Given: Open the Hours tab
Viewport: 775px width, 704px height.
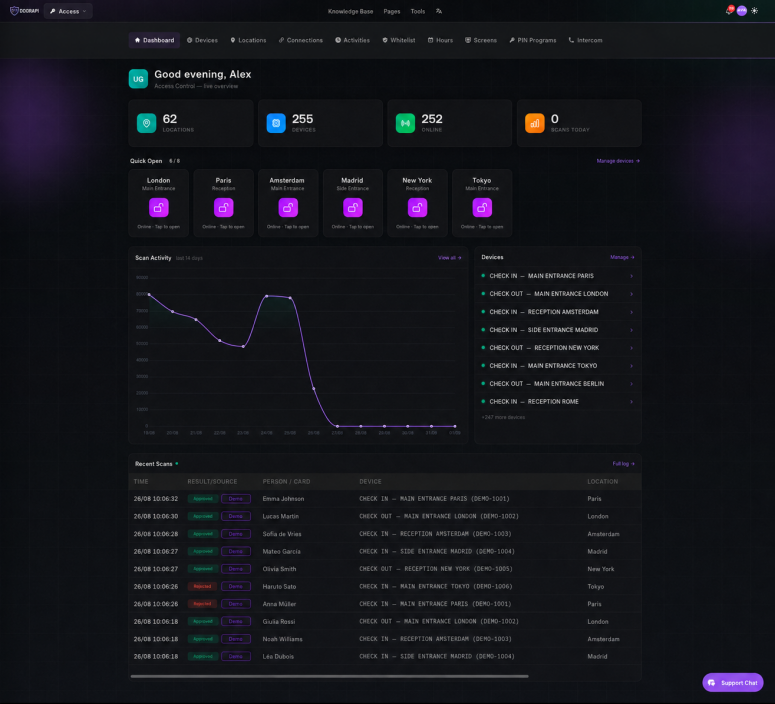Looking at the screenshot, I should tap(440, 40).
